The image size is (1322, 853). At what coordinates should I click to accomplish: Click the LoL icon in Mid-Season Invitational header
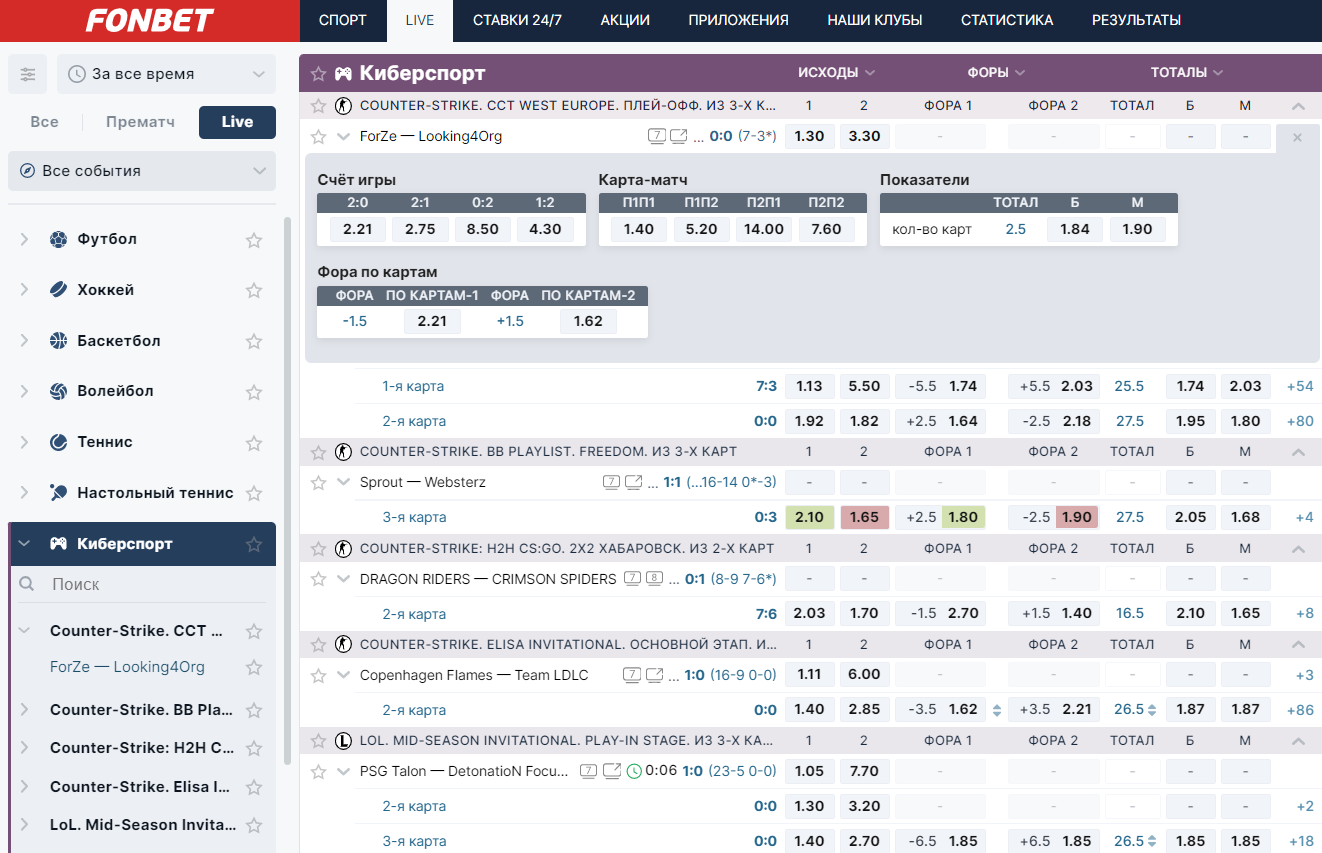[343, 741]
